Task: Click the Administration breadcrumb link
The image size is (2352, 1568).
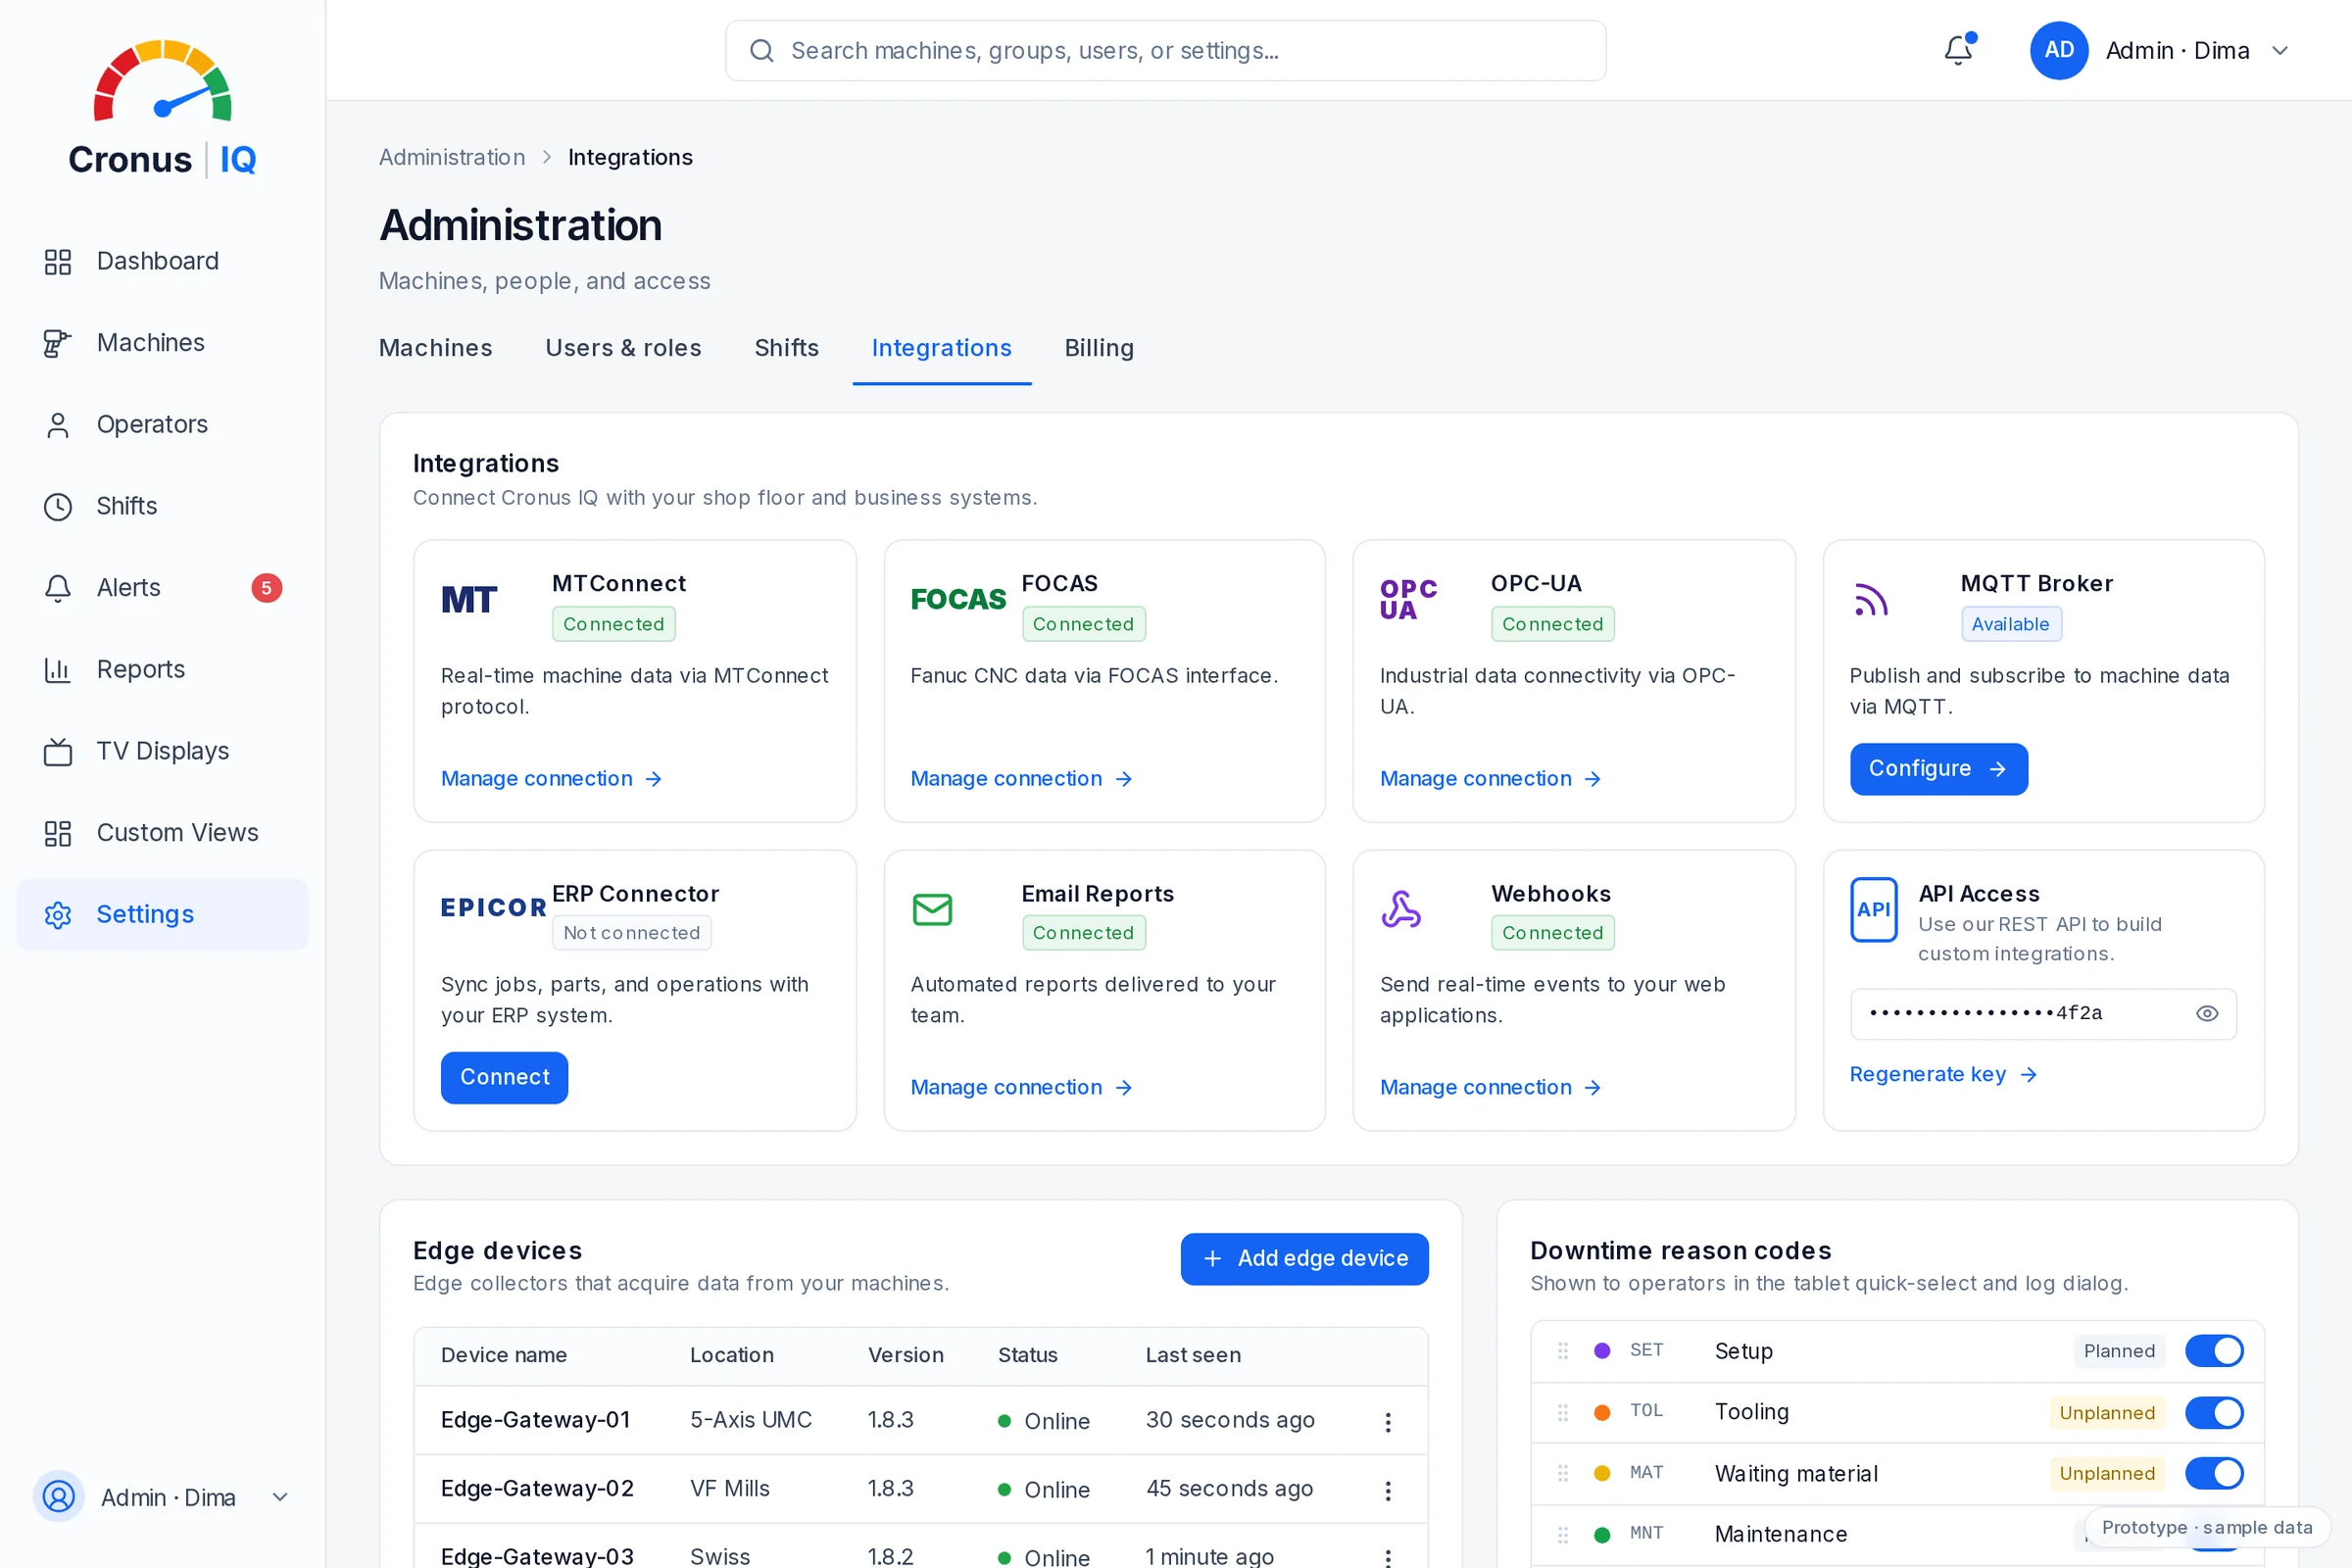Action: [x=452, y=157]
